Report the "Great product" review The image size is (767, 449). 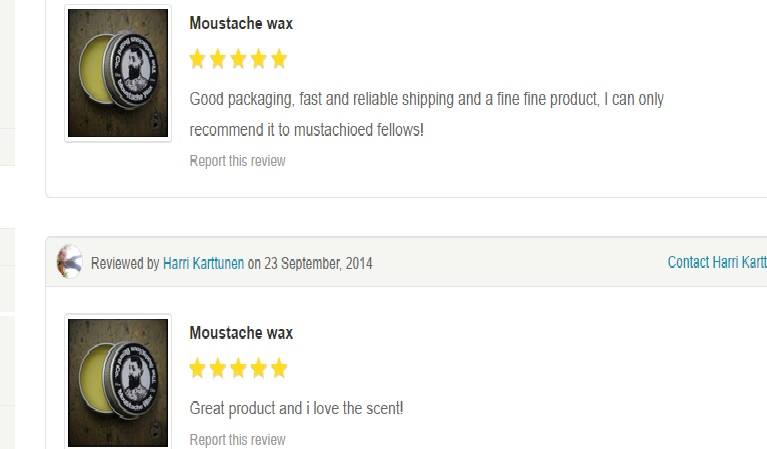(x=237, y=440)
